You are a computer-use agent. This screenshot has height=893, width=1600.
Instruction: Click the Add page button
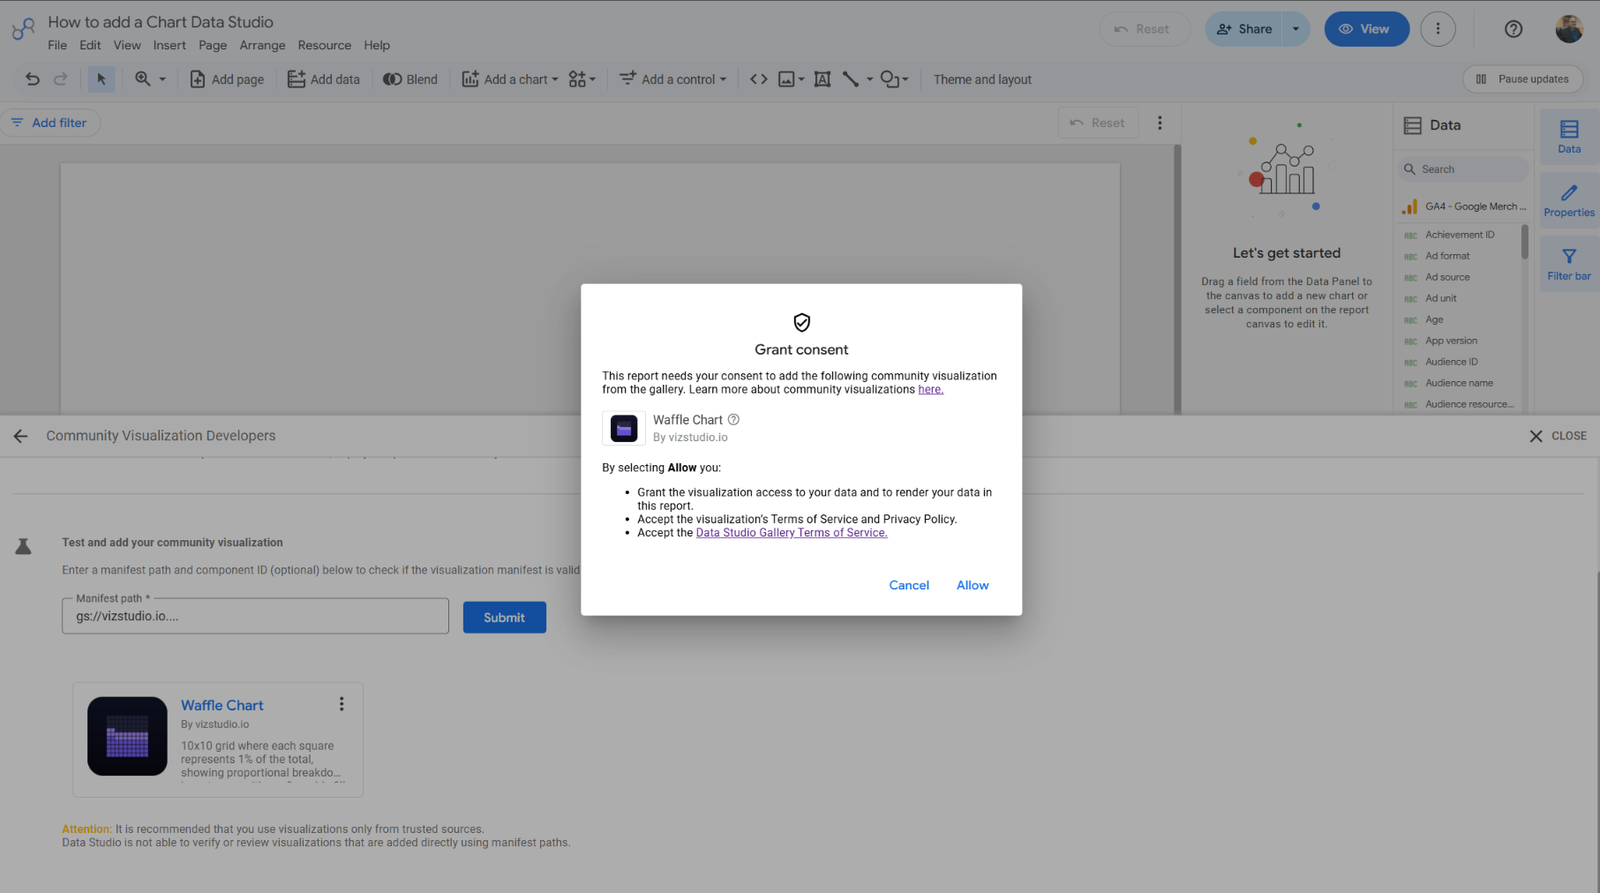(x=227, y=79)
